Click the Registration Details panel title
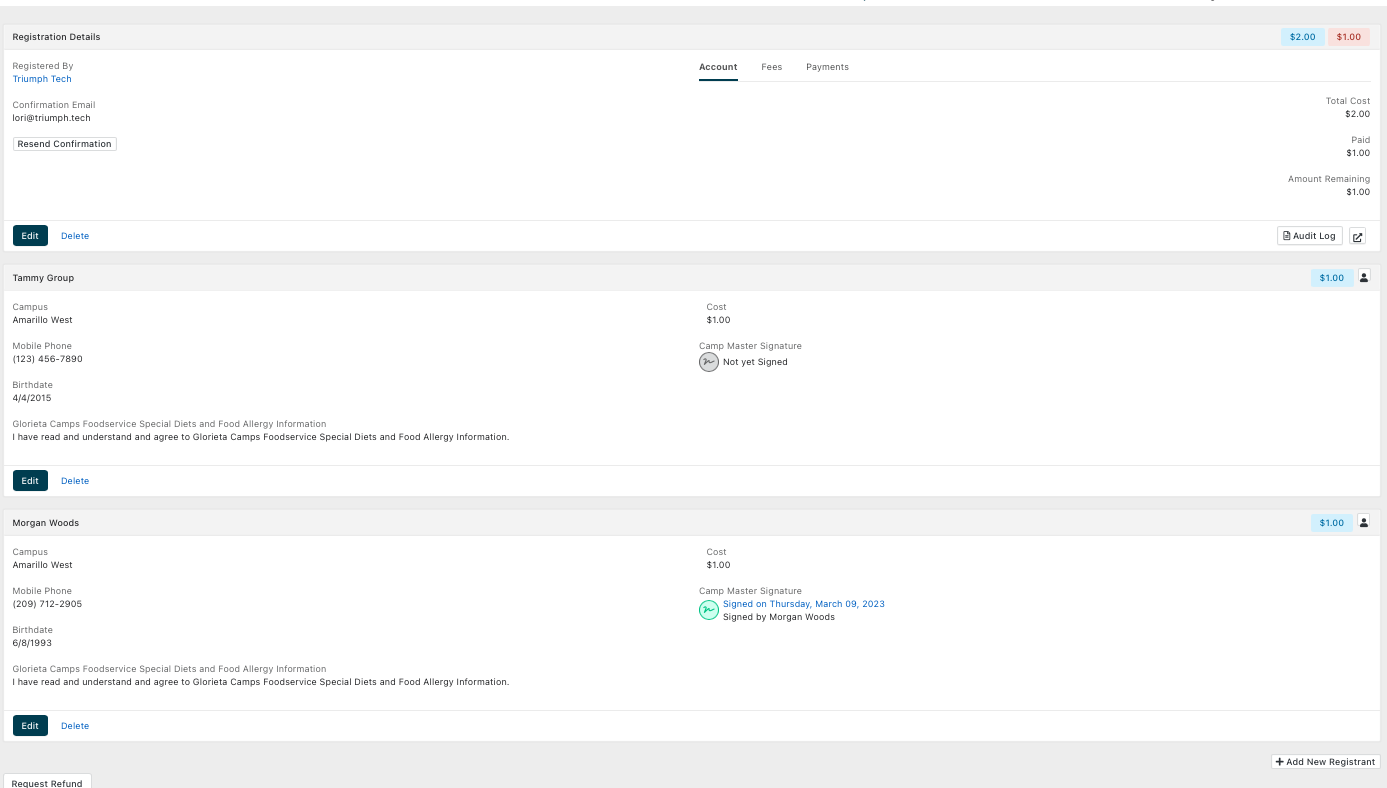Viewport: 1387px width, 788px height. coord(57,37)
